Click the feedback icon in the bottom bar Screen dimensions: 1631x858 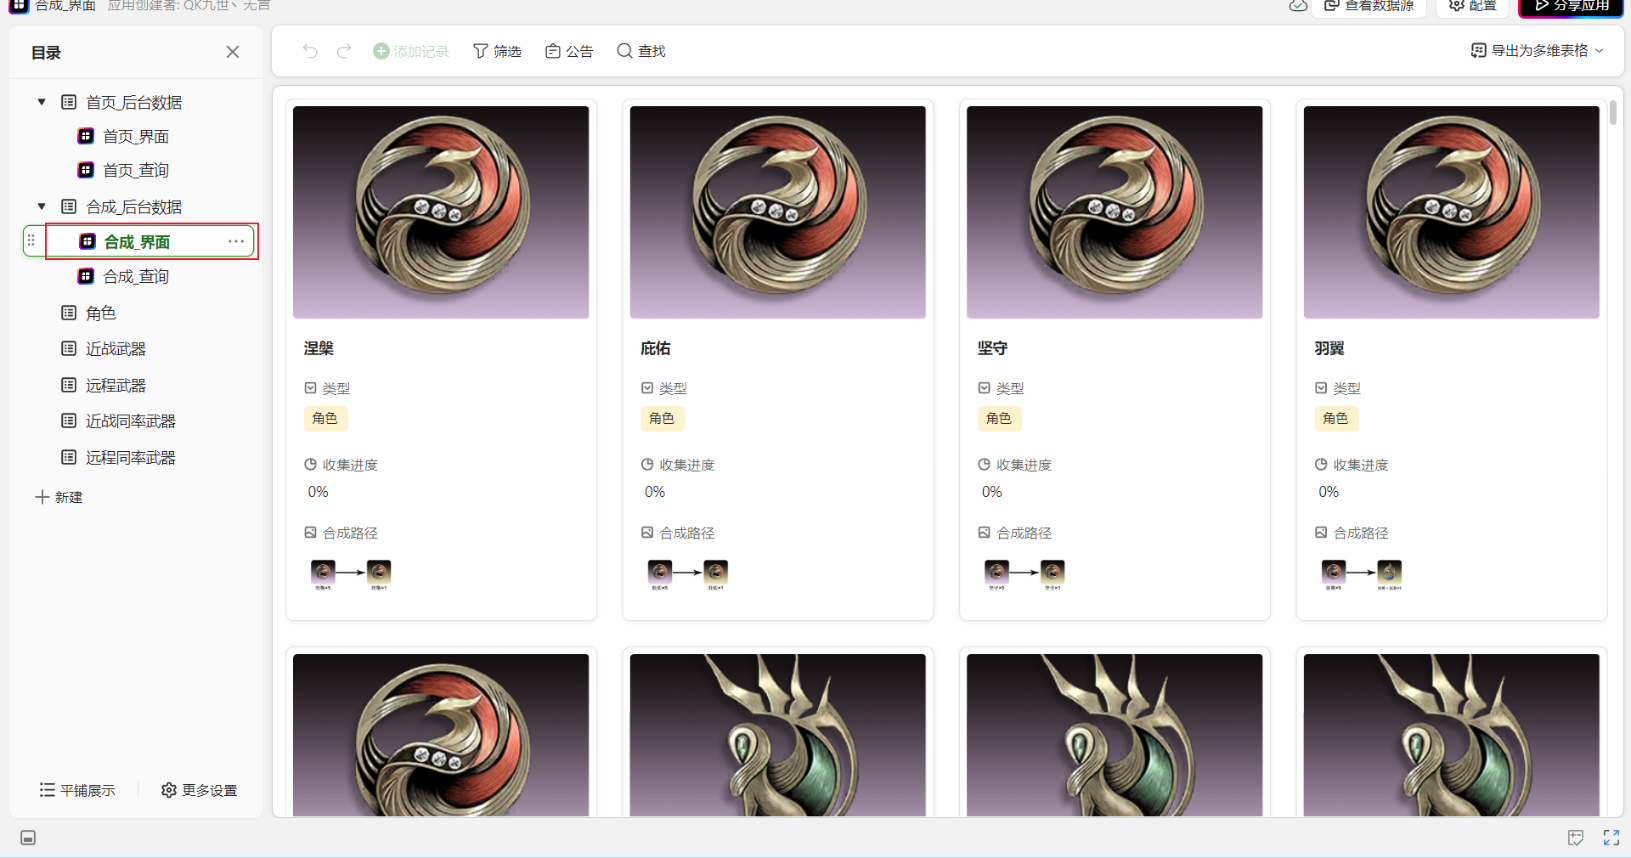tap(1576, 838)
